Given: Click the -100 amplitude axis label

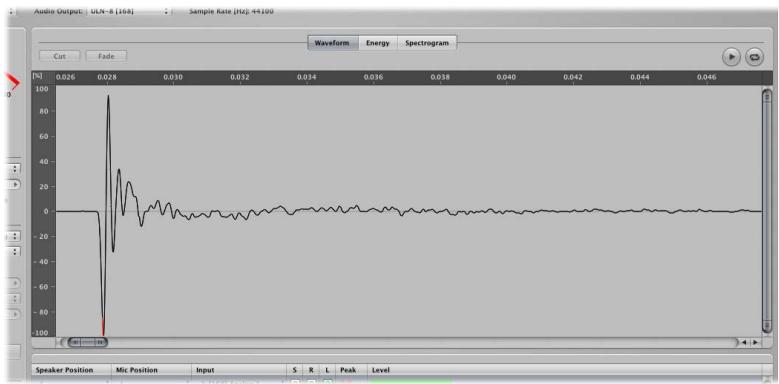Looking at the screenshot, I should point(41,332).
